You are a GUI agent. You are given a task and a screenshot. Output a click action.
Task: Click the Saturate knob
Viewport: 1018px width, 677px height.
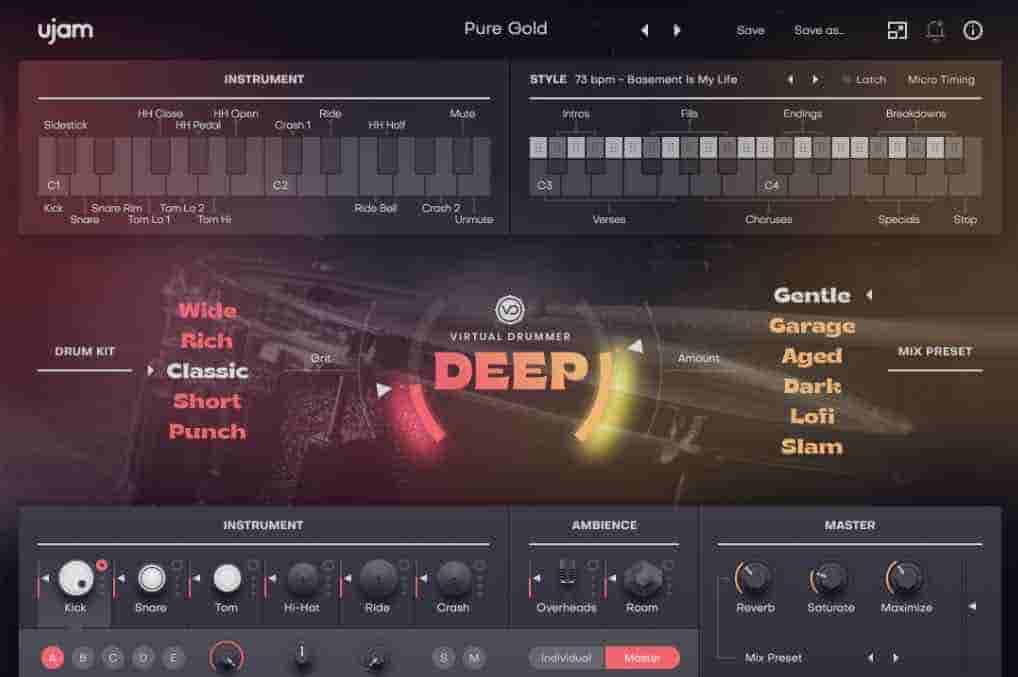click(x=830, y=578)
